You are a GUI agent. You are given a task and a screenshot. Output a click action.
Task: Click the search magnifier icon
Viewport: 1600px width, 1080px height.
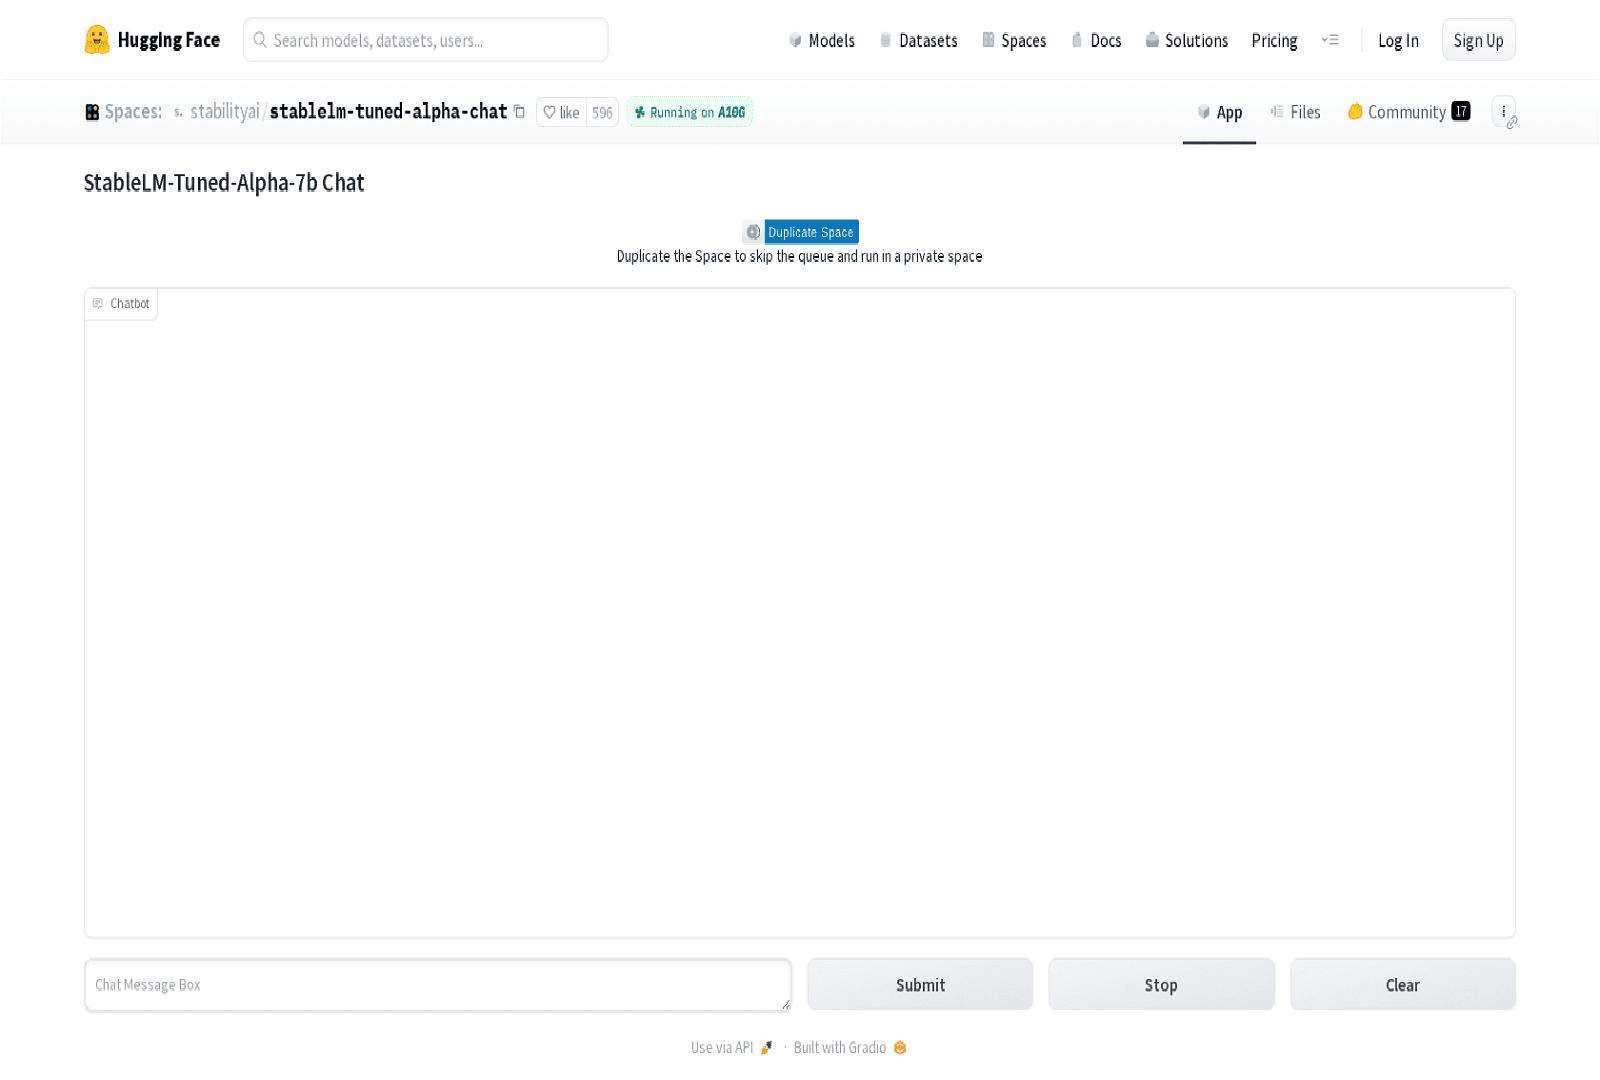click(260, 39)
